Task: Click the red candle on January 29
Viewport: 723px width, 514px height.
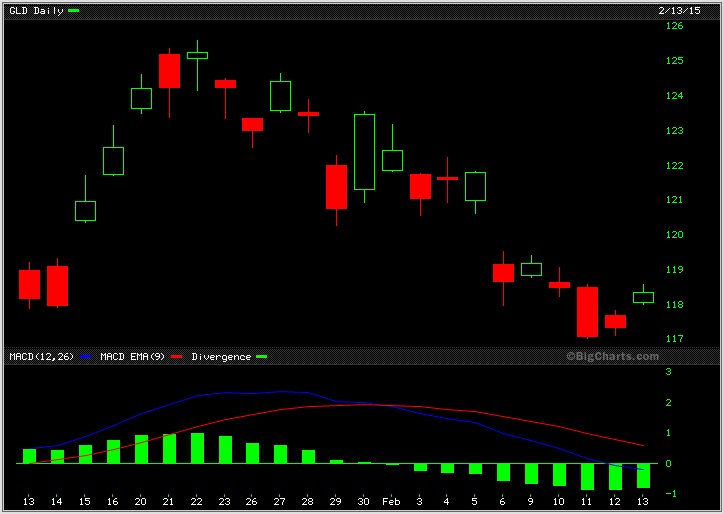Action: 336,187
